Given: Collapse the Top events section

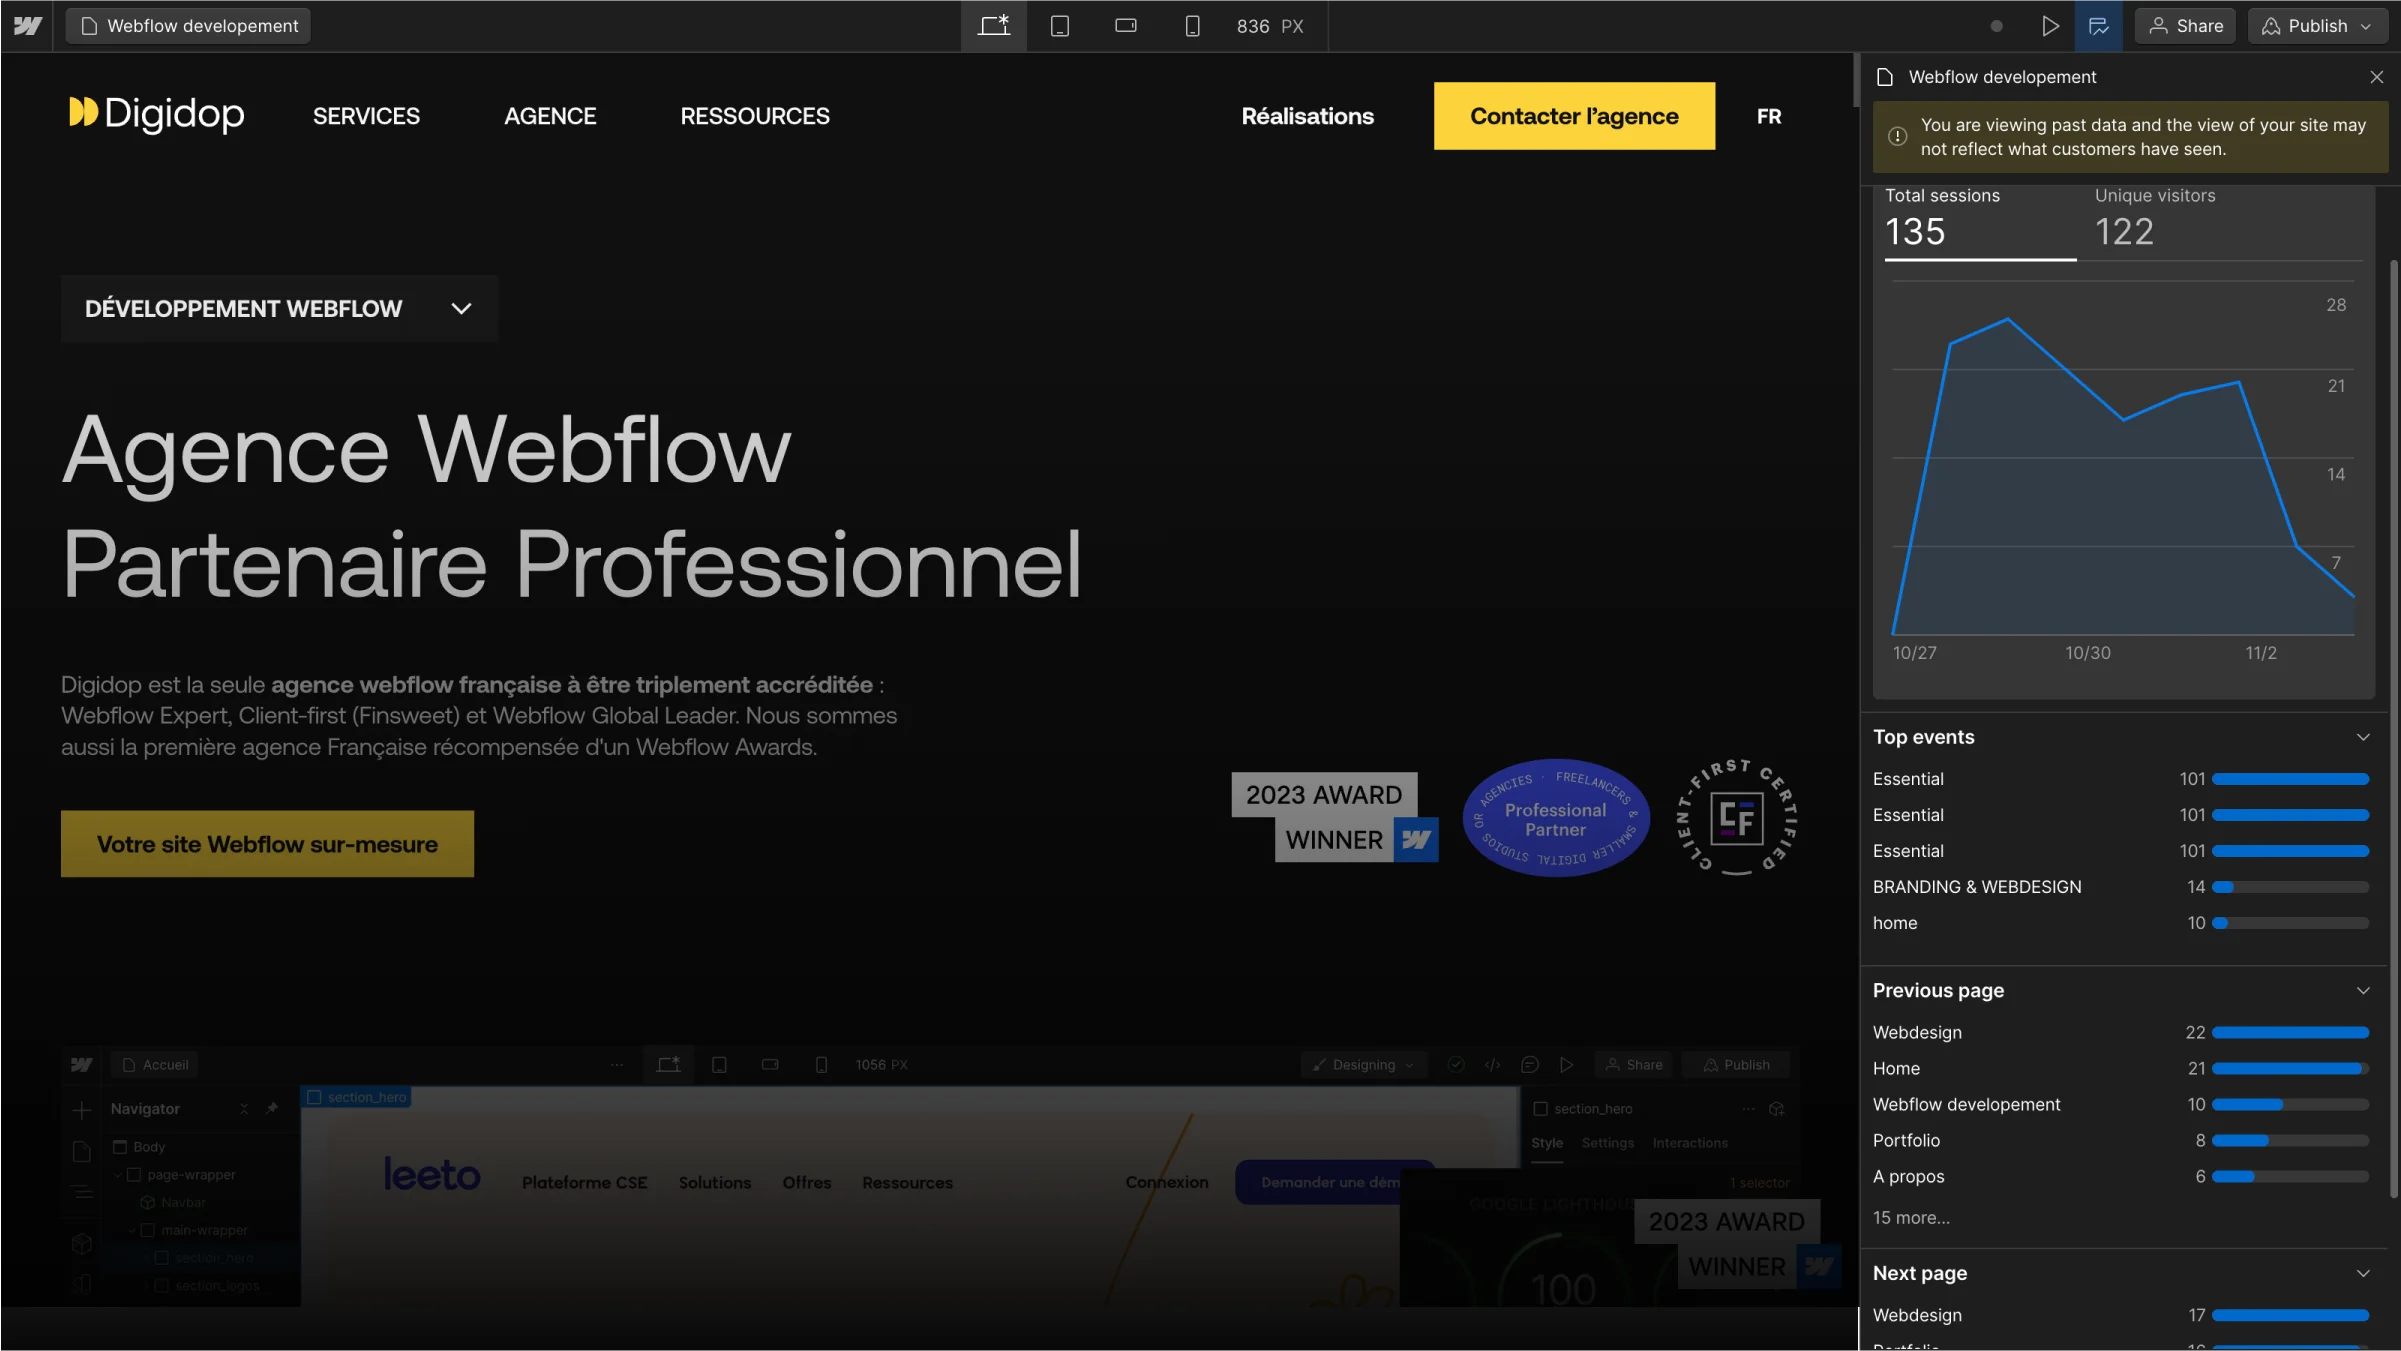Looking at the screenshot, I should [2364, 737].
